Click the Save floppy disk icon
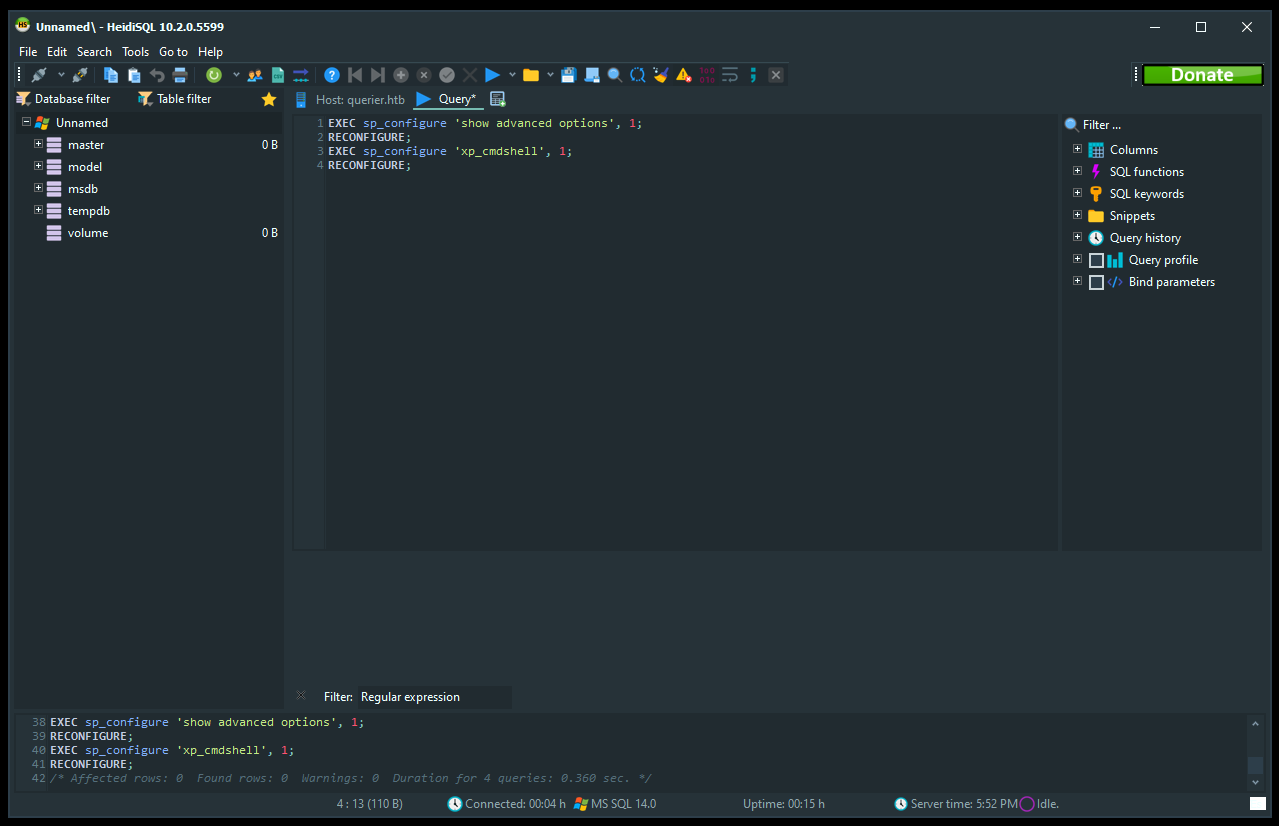 (569, 75)
